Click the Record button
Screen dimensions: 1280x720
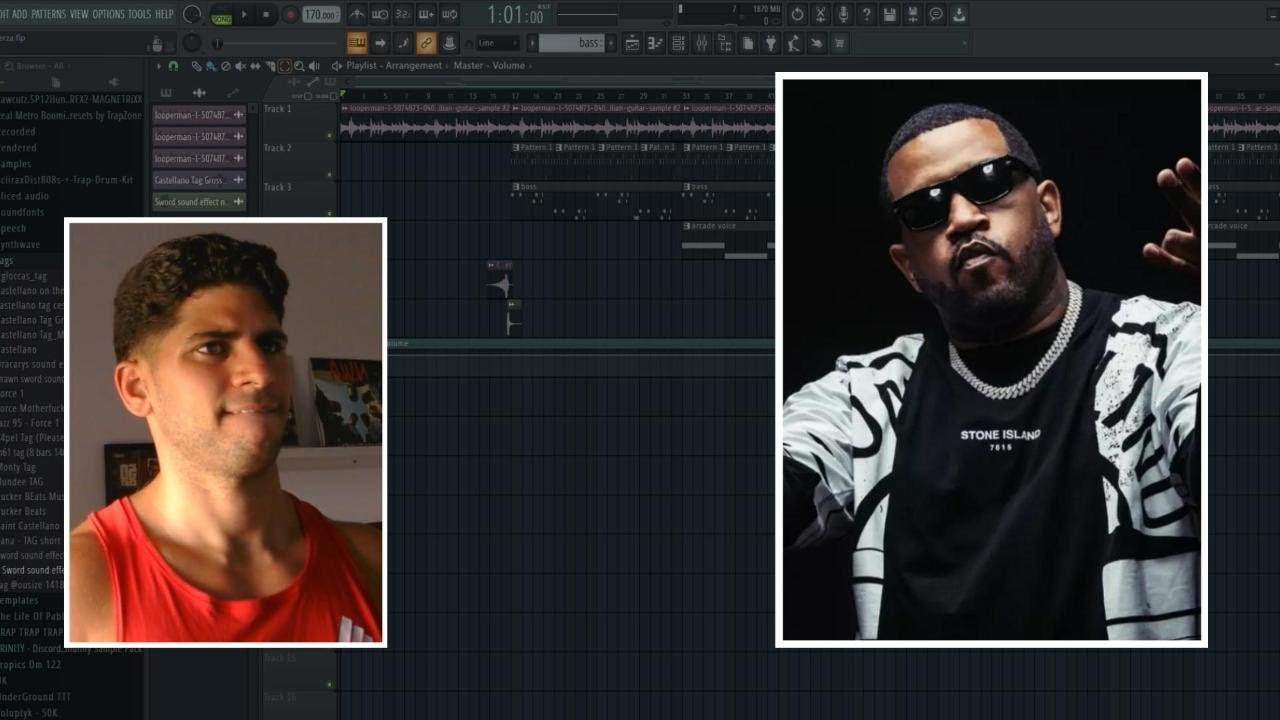pyautogui.click(x=290, y=15)
